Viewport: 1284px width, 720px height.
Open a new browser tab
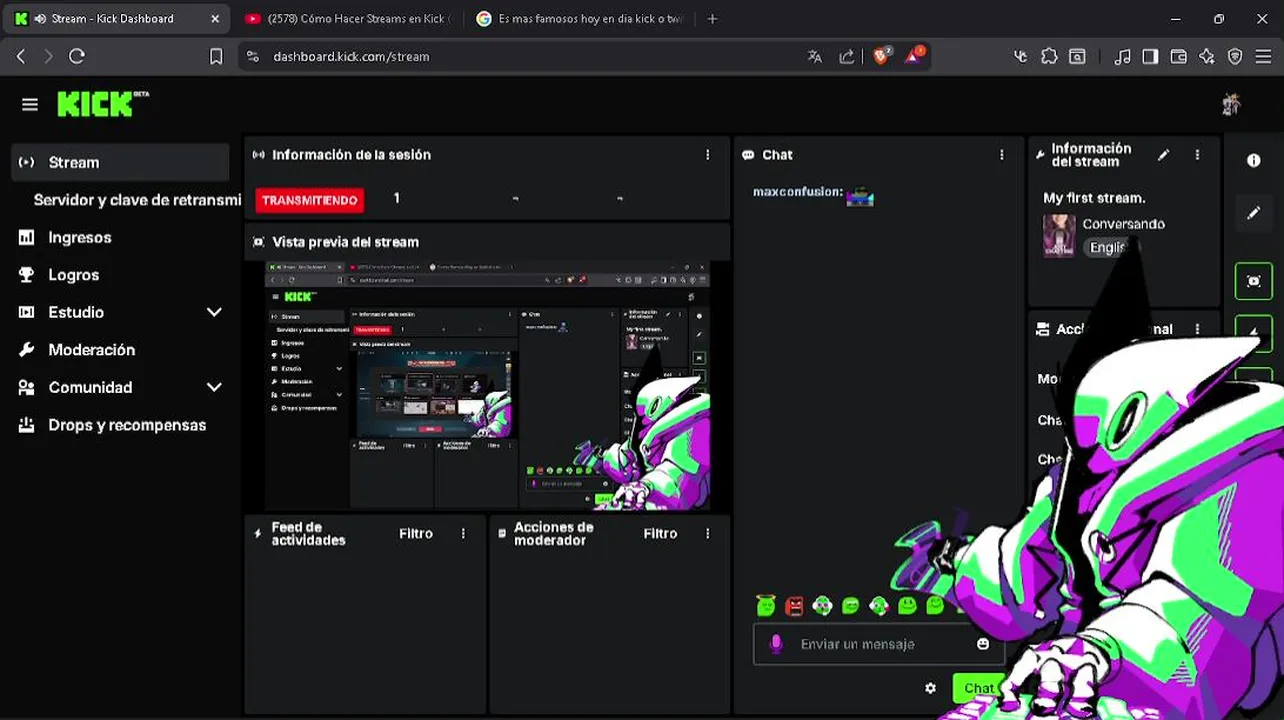click(x=712, y=18)
